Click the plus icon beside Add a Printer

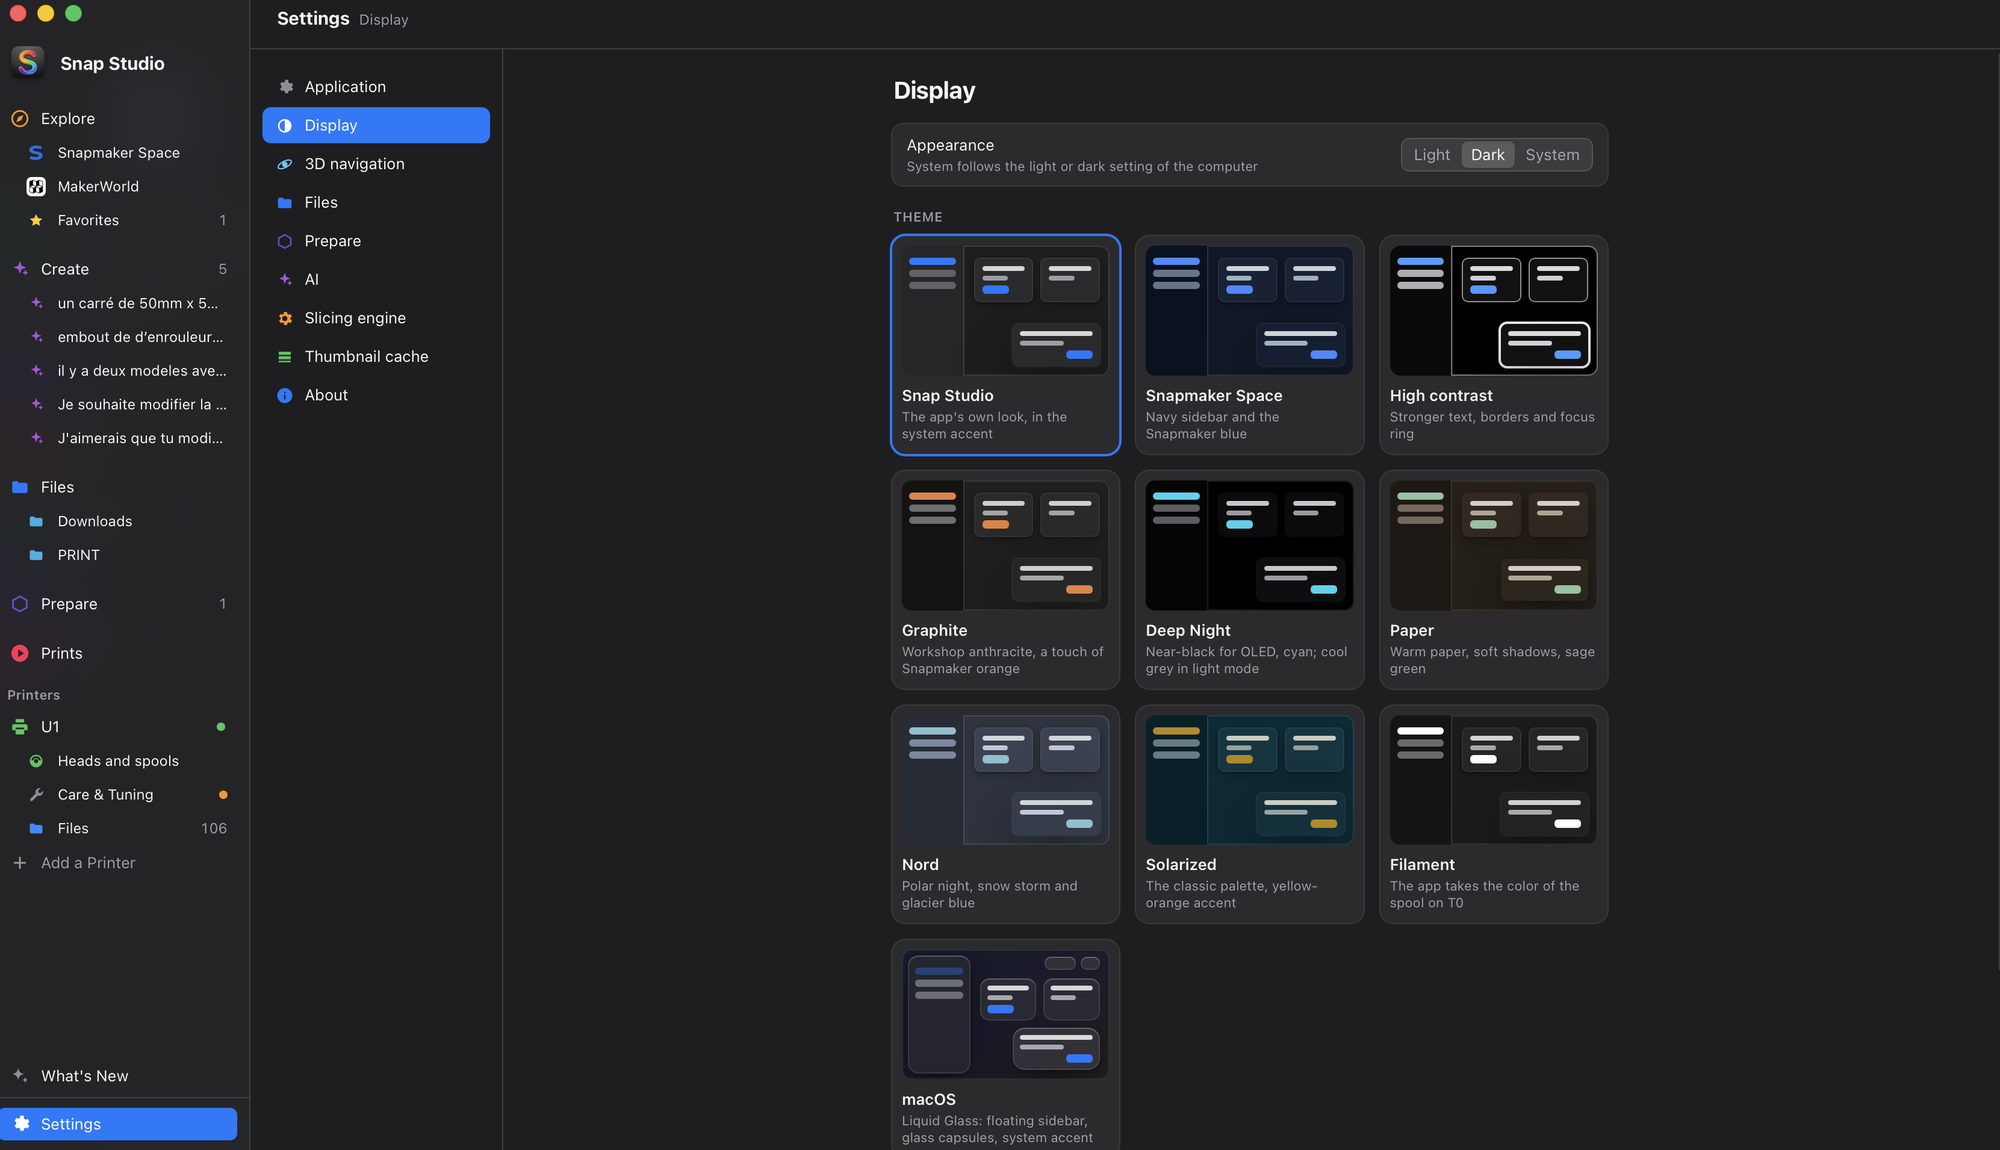point(20,863)
